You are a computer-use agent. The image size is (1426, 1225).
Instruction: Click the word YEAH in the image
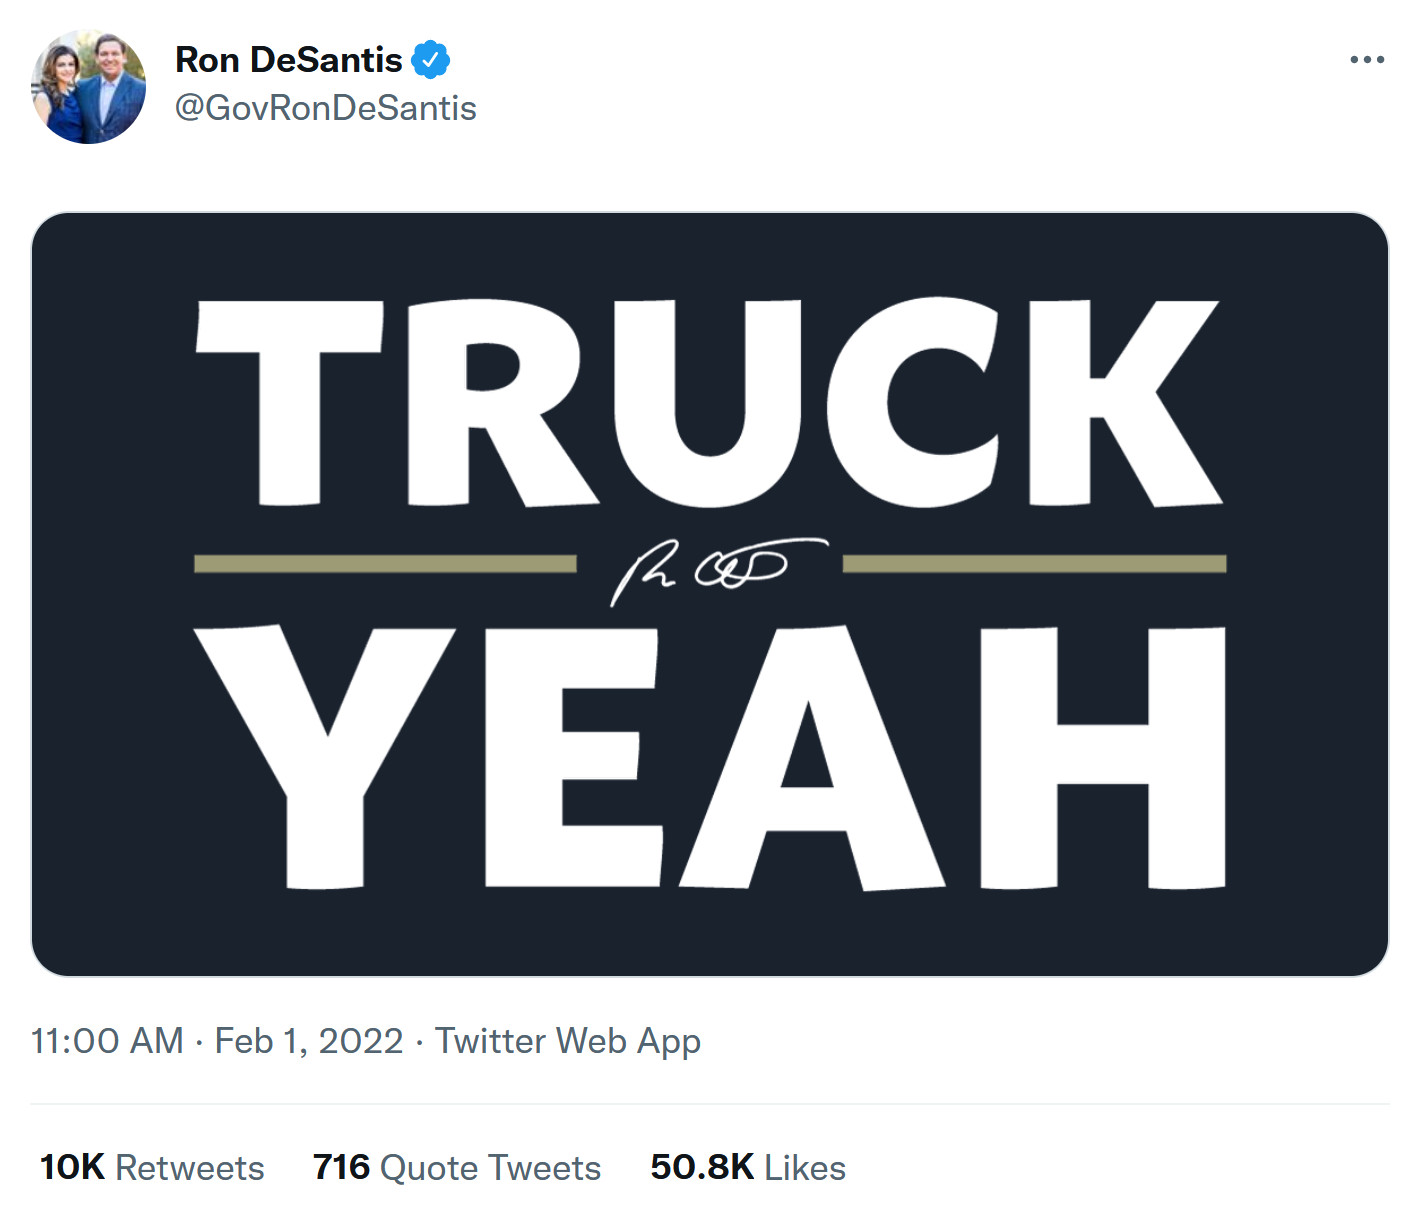708,757
